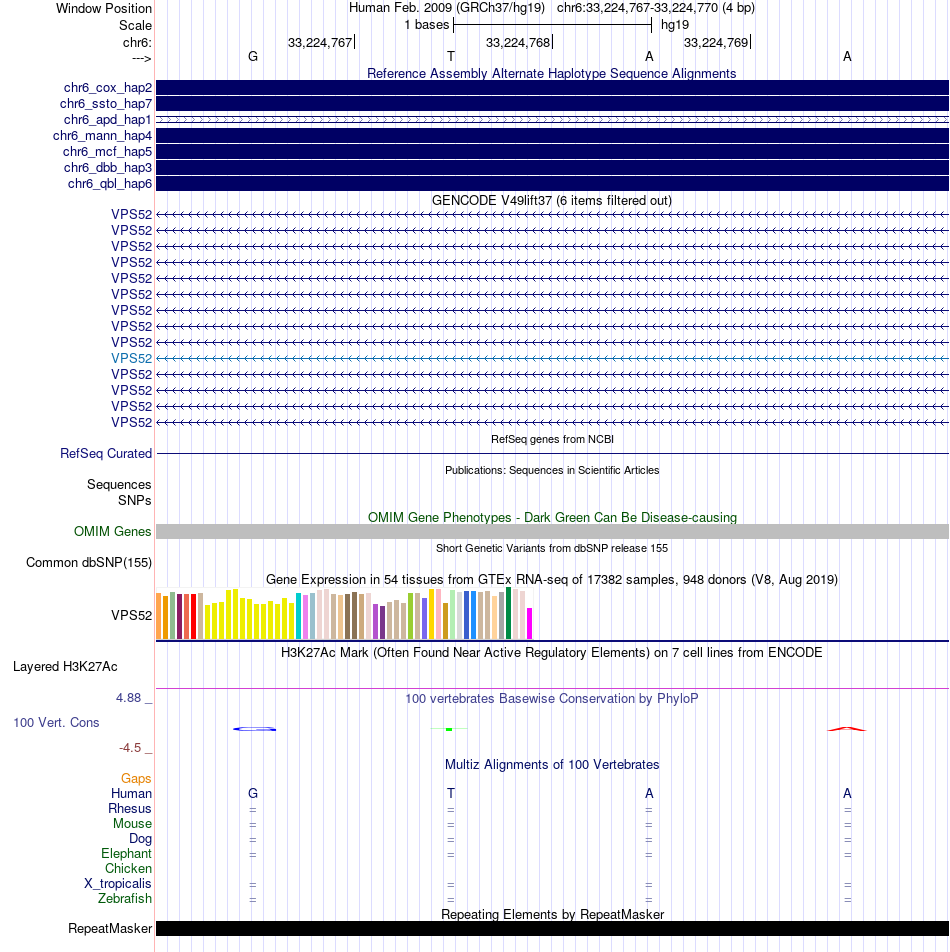Open the Reference Assembly Alternate Haplotype Sequence Alignments title
Screen dimensions: 950x952
point(551,73)
